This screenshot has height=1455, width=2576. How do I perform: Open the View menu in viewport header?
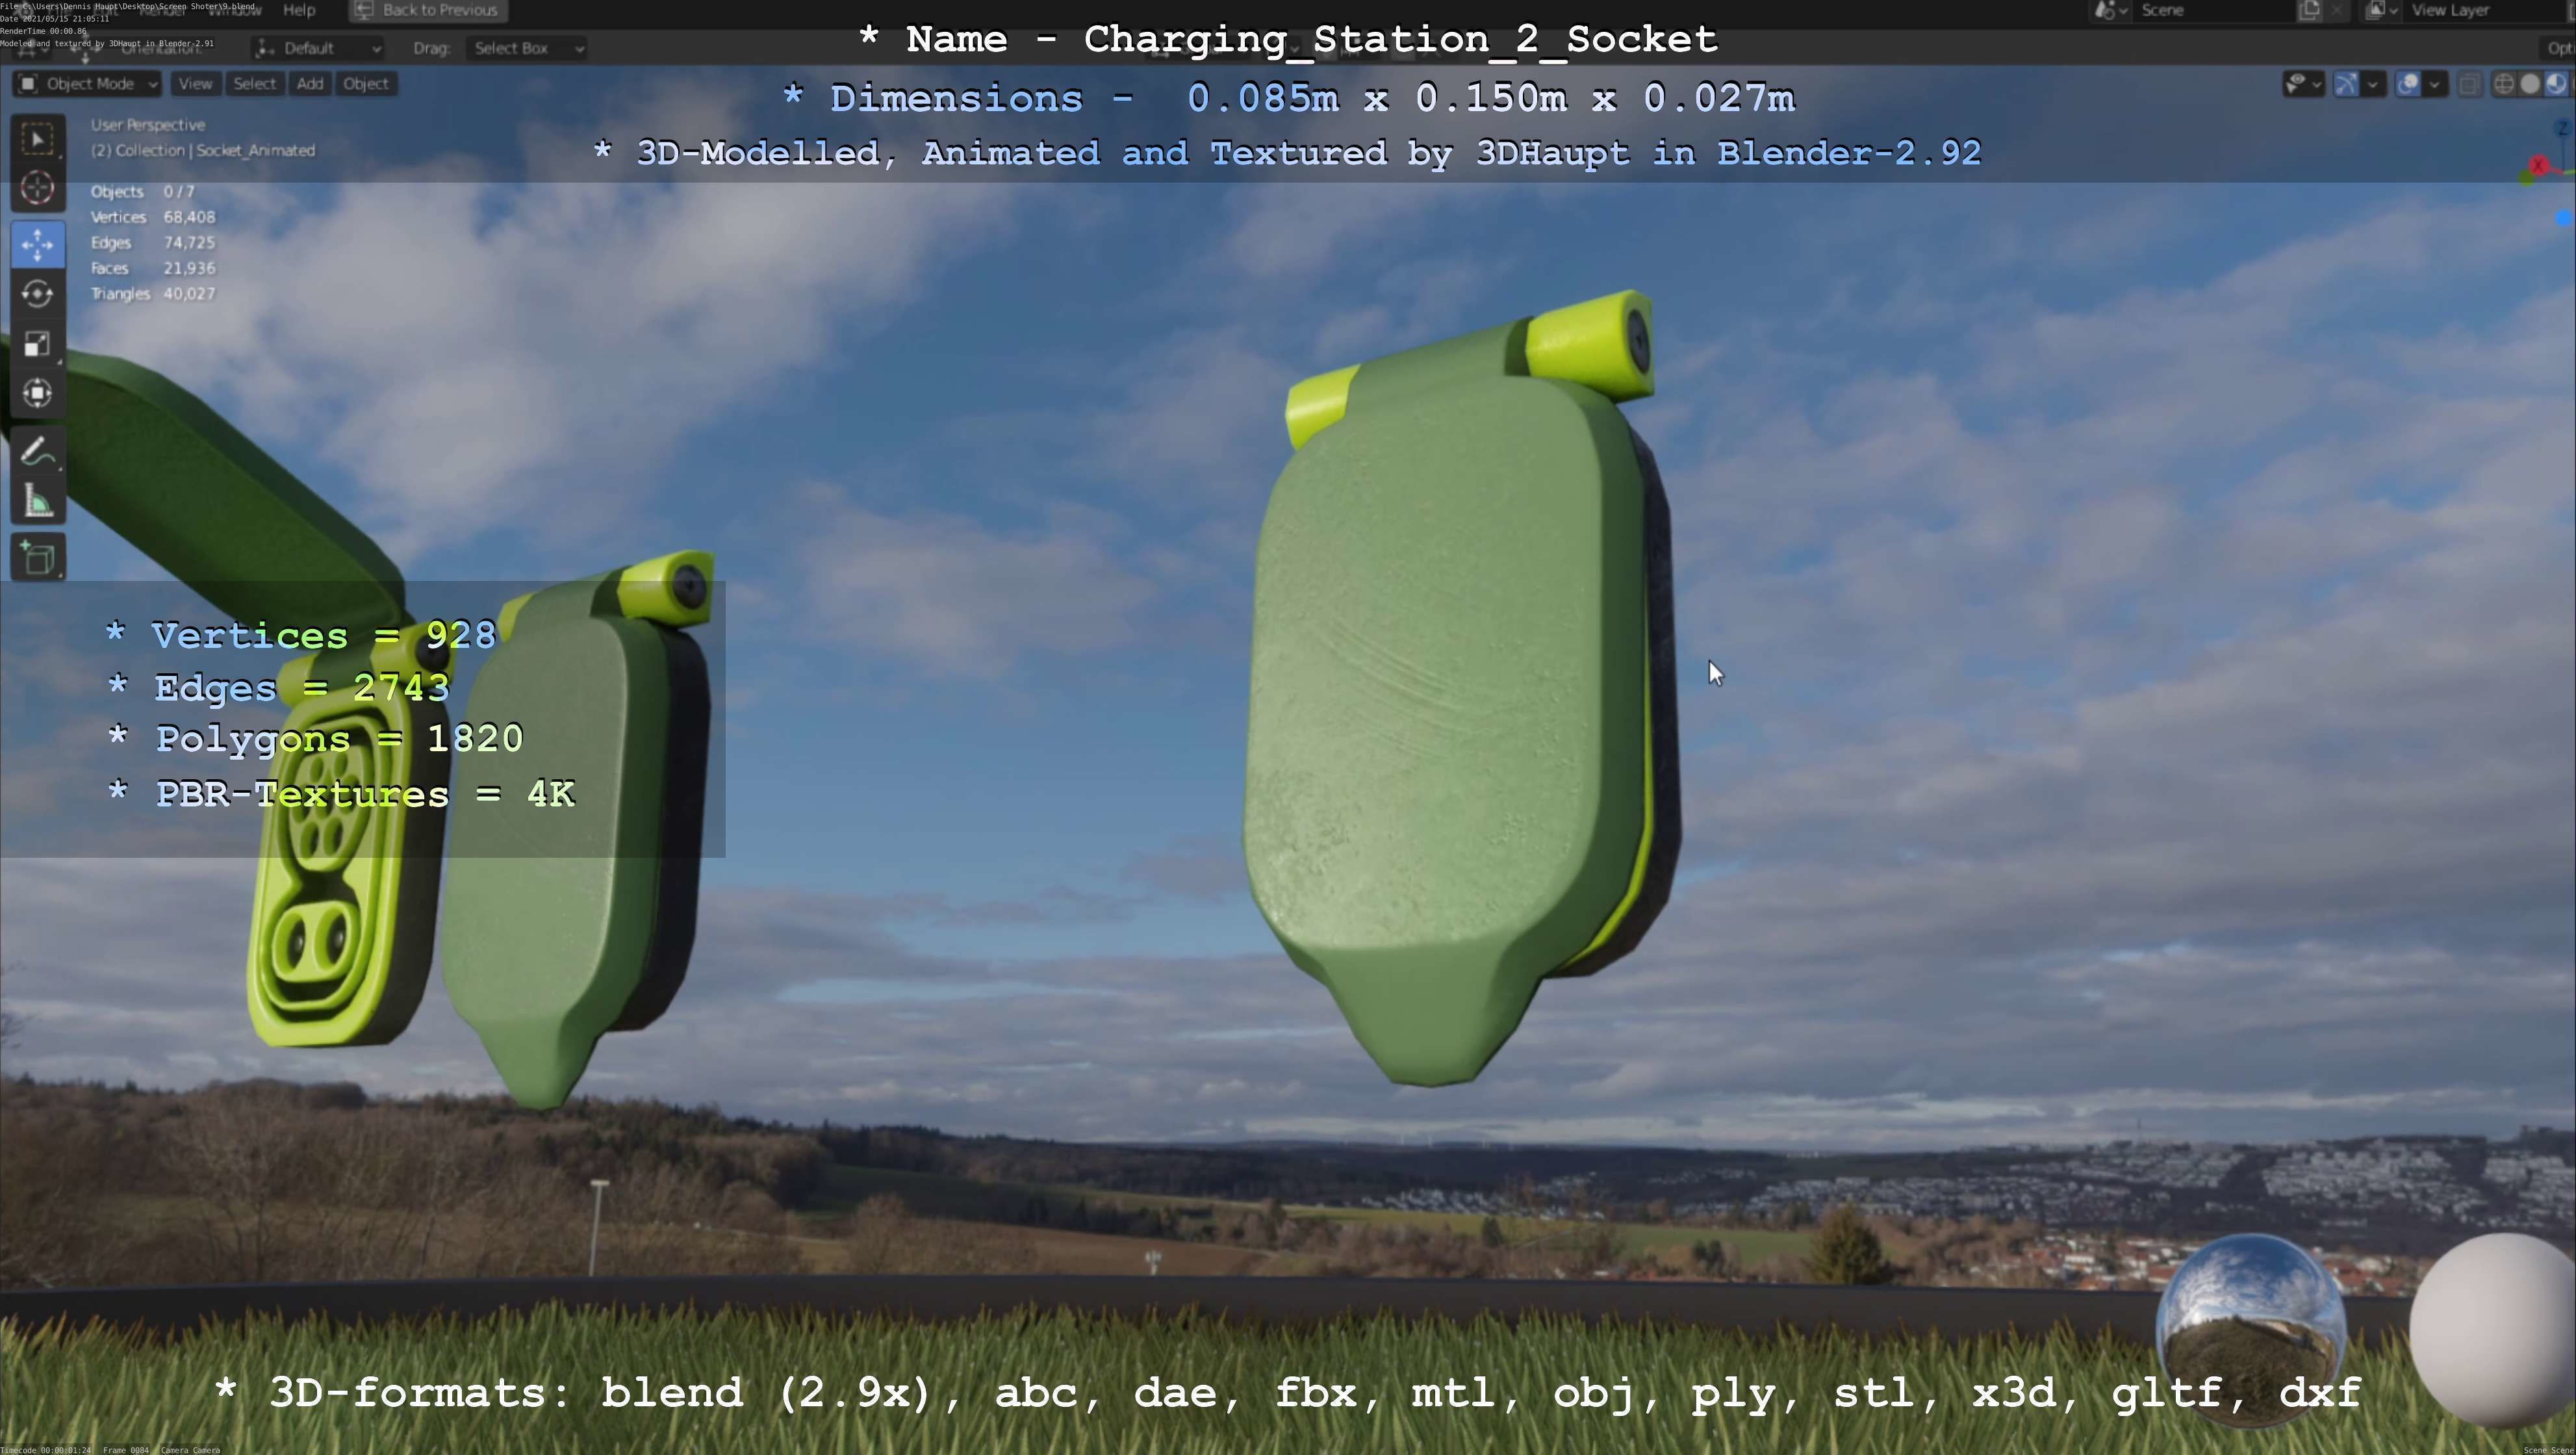click(x=195, y=84)
